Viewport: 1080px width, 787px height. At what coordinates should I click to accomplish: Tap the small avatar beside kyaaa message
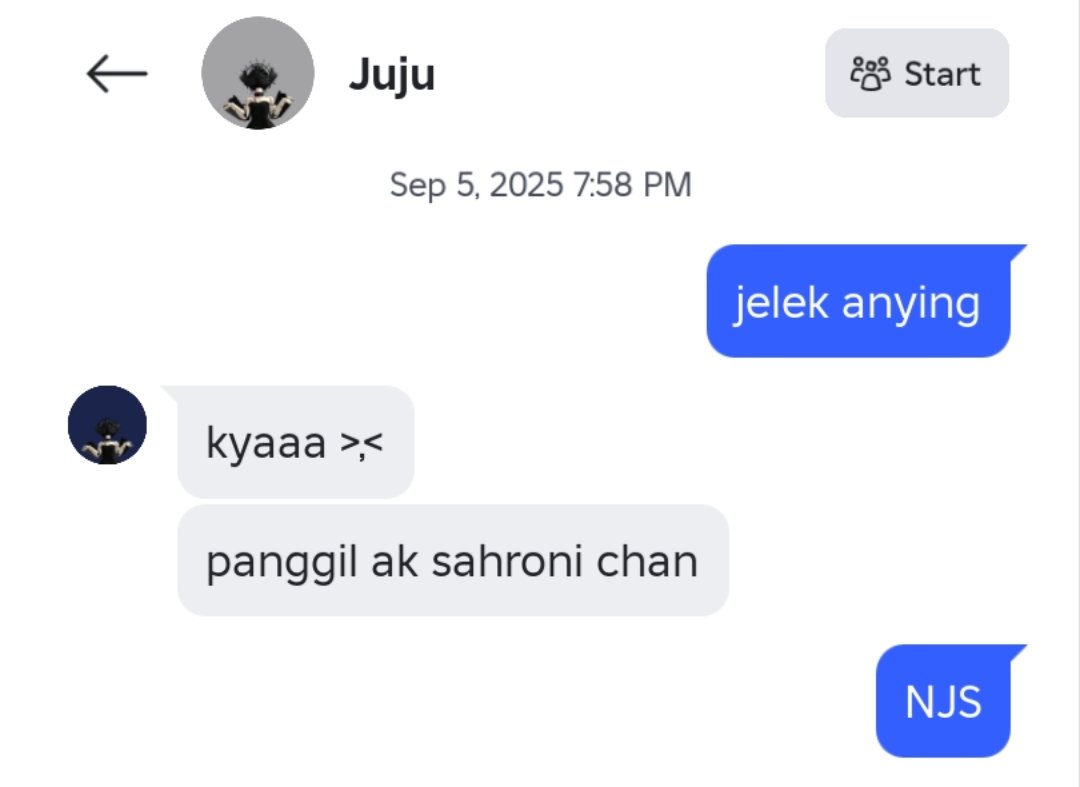coord(107,425)
